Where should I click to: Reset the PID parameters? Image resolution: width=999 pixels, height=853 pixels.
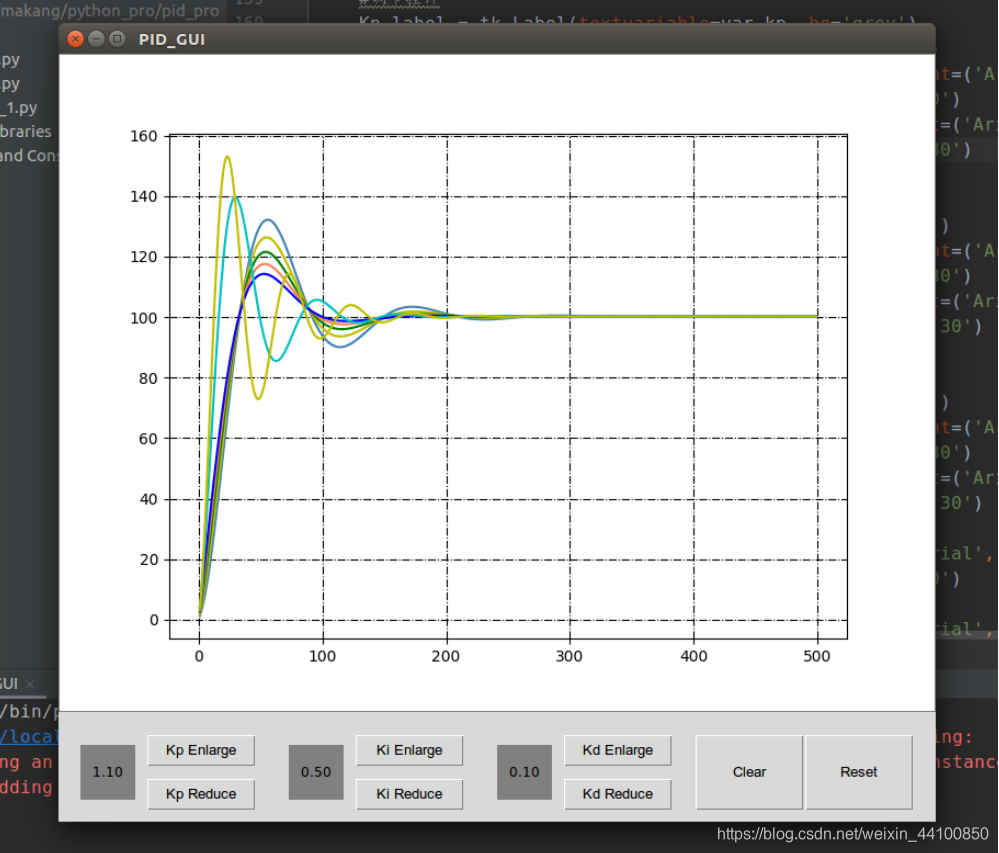tap(859, 772)
